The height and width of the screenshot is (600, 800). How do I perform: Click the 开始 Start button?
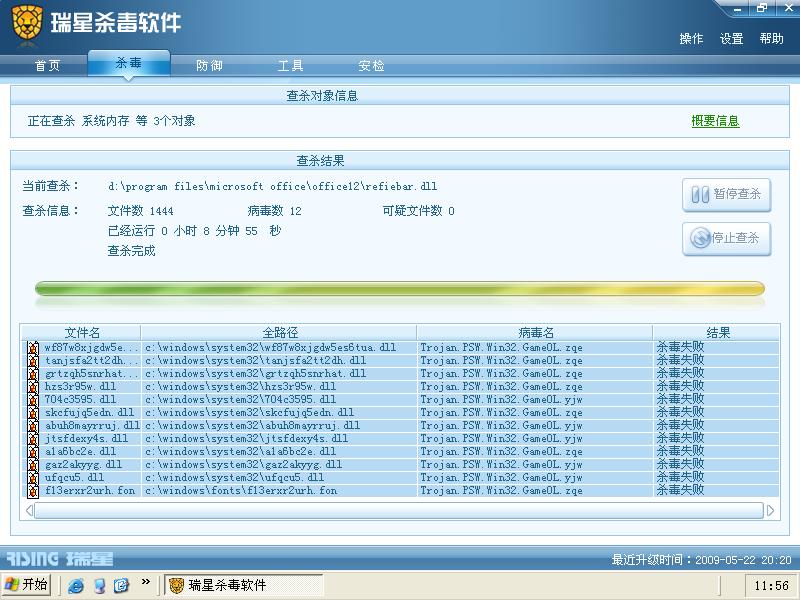27,585
